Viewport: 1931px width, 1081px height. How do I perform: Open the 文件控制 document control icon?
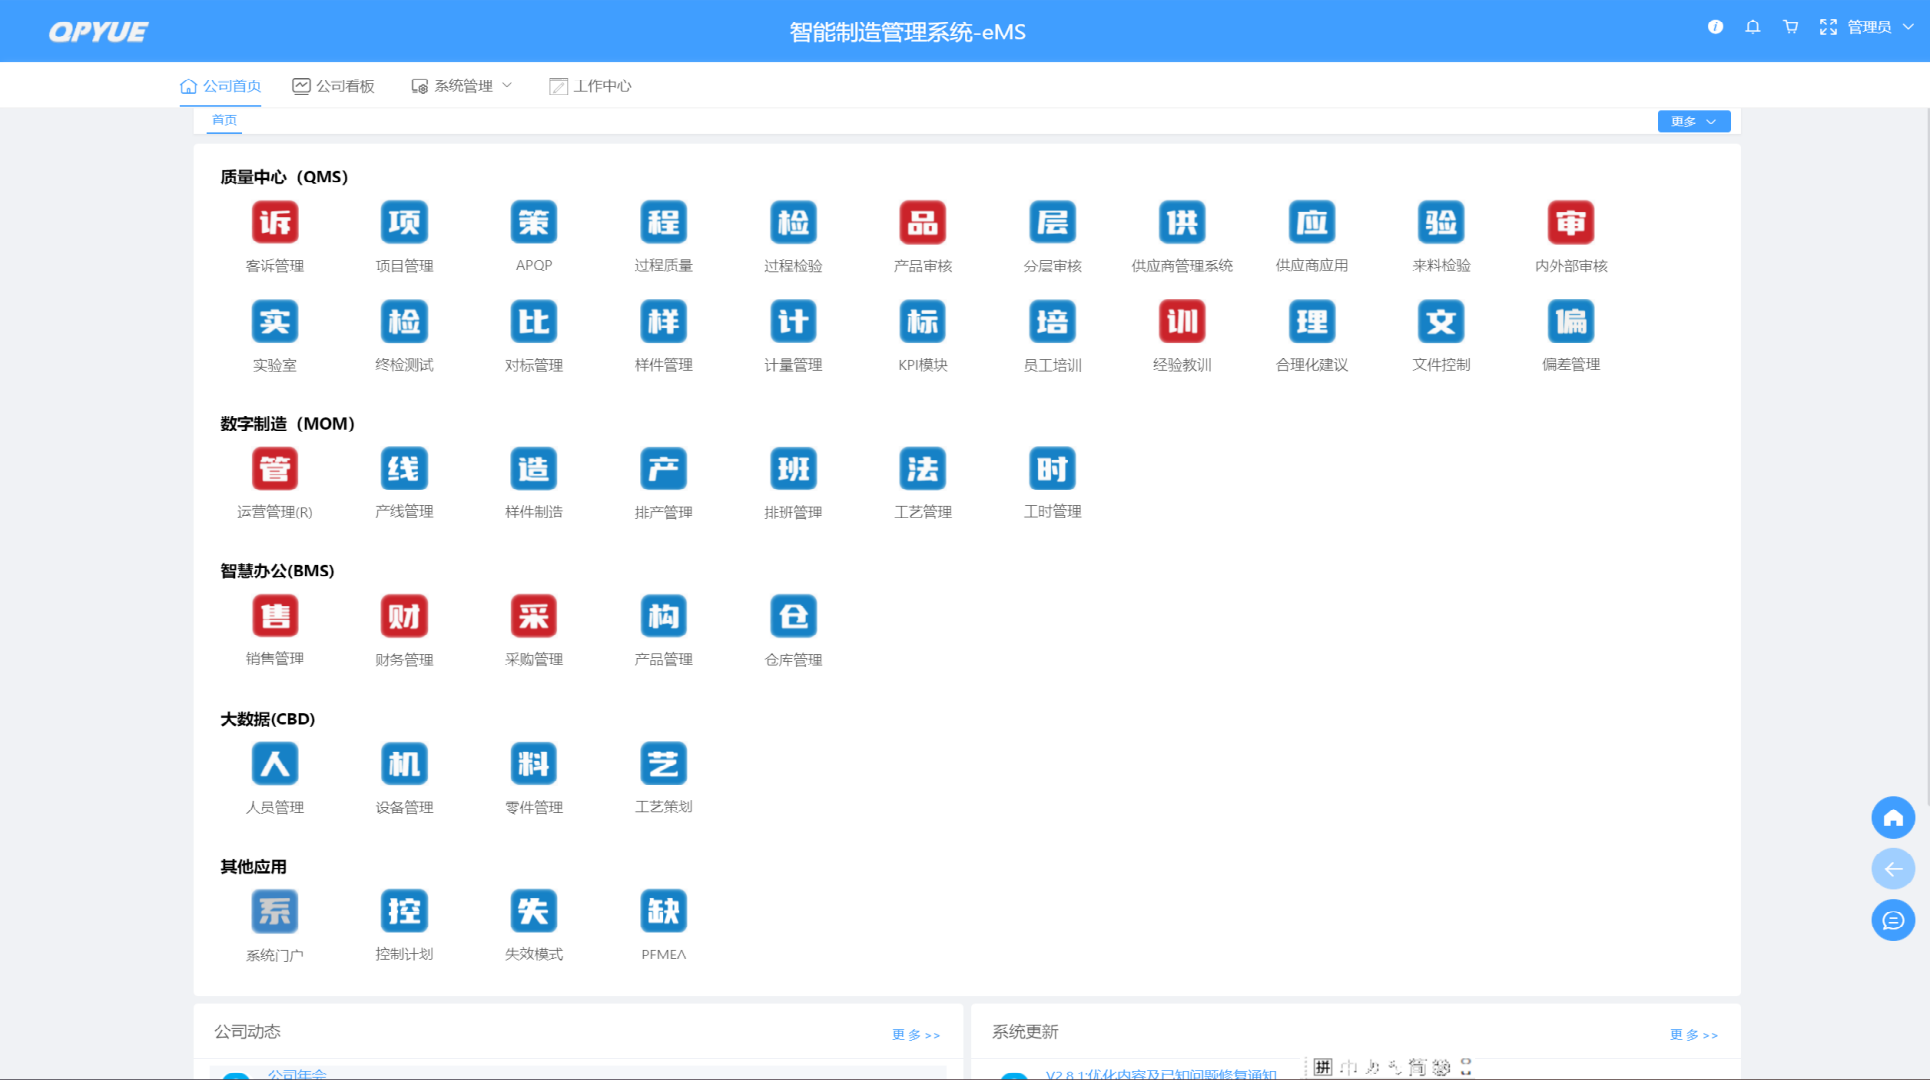[1440, 322]
